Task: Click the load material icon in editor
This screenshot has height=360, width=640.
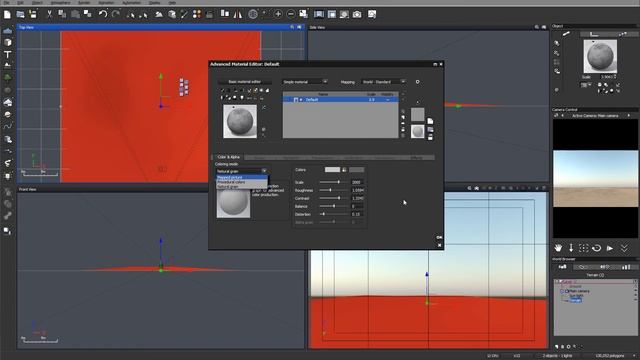Action: click(430, 130)
